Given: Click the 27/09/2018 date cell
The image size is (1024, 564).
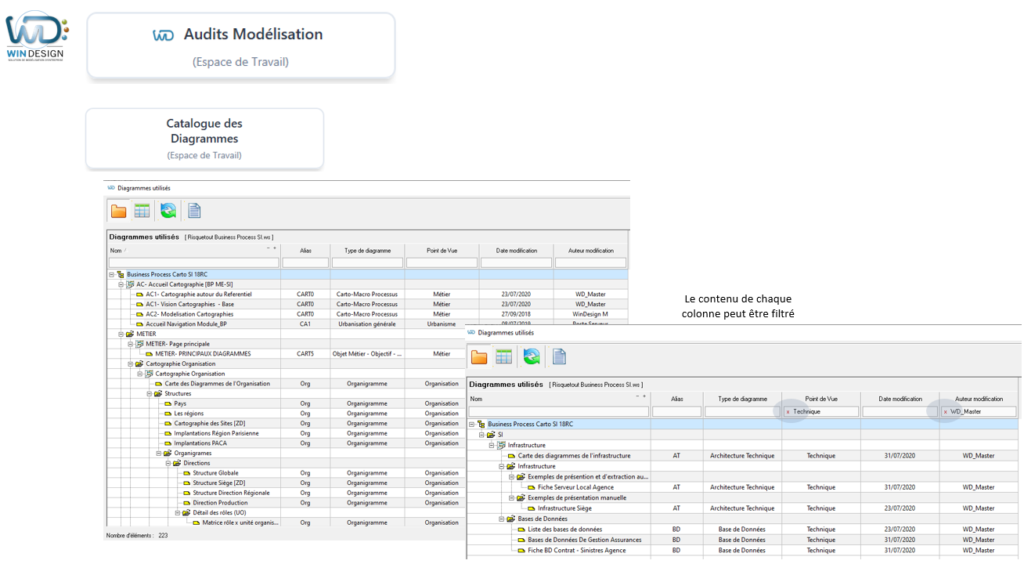Looking at the screenshot, I should pyautogui.click(x=516, y=315).
